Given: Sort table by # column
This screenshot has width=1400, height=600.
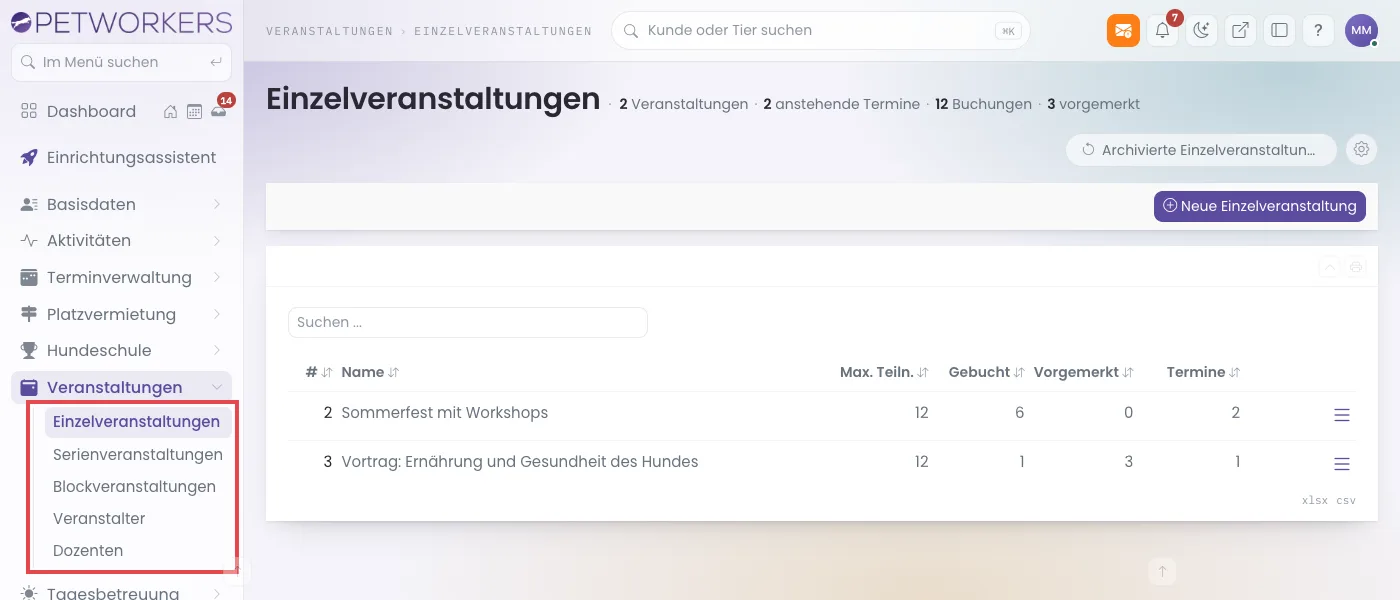Looking at the screenshot, I should coord(319,372).
